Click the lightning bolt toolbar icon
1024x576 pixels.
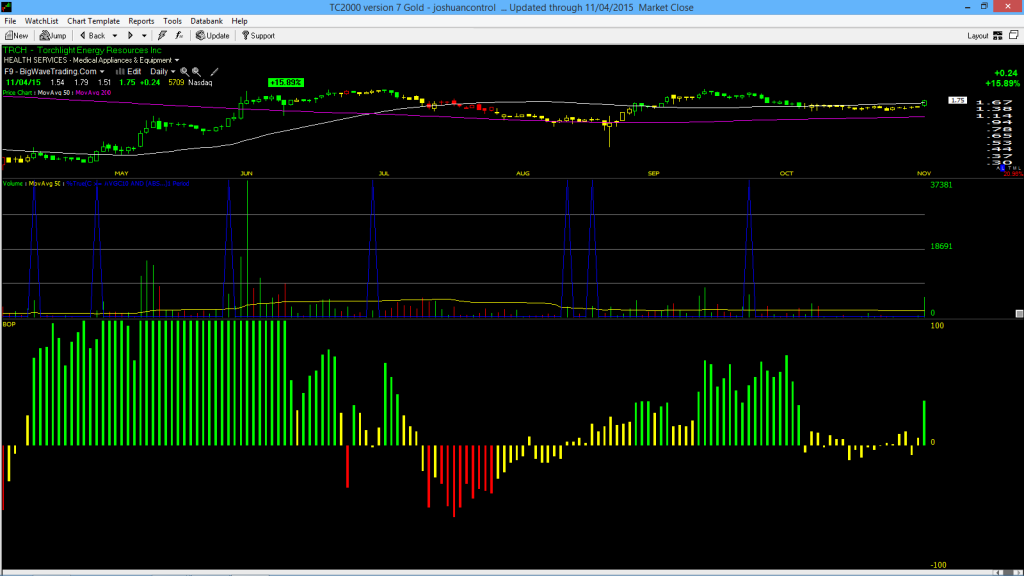(x=162, y=36)
